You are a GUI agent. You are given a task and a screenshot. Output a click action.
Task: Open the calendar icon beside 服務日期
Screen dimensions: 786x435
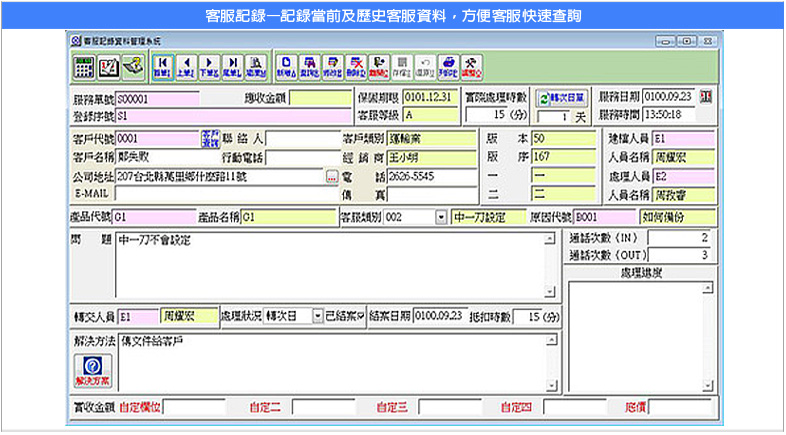[x=707, y=97]
